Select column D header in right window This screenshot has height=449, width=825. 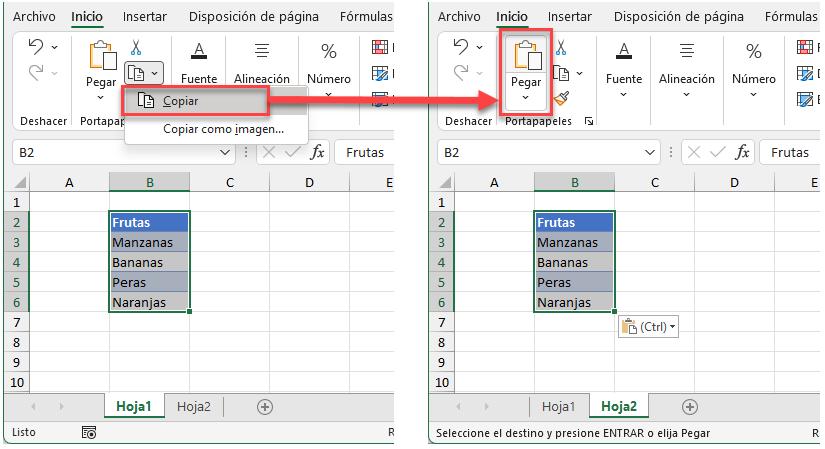[x=735, y=183]
